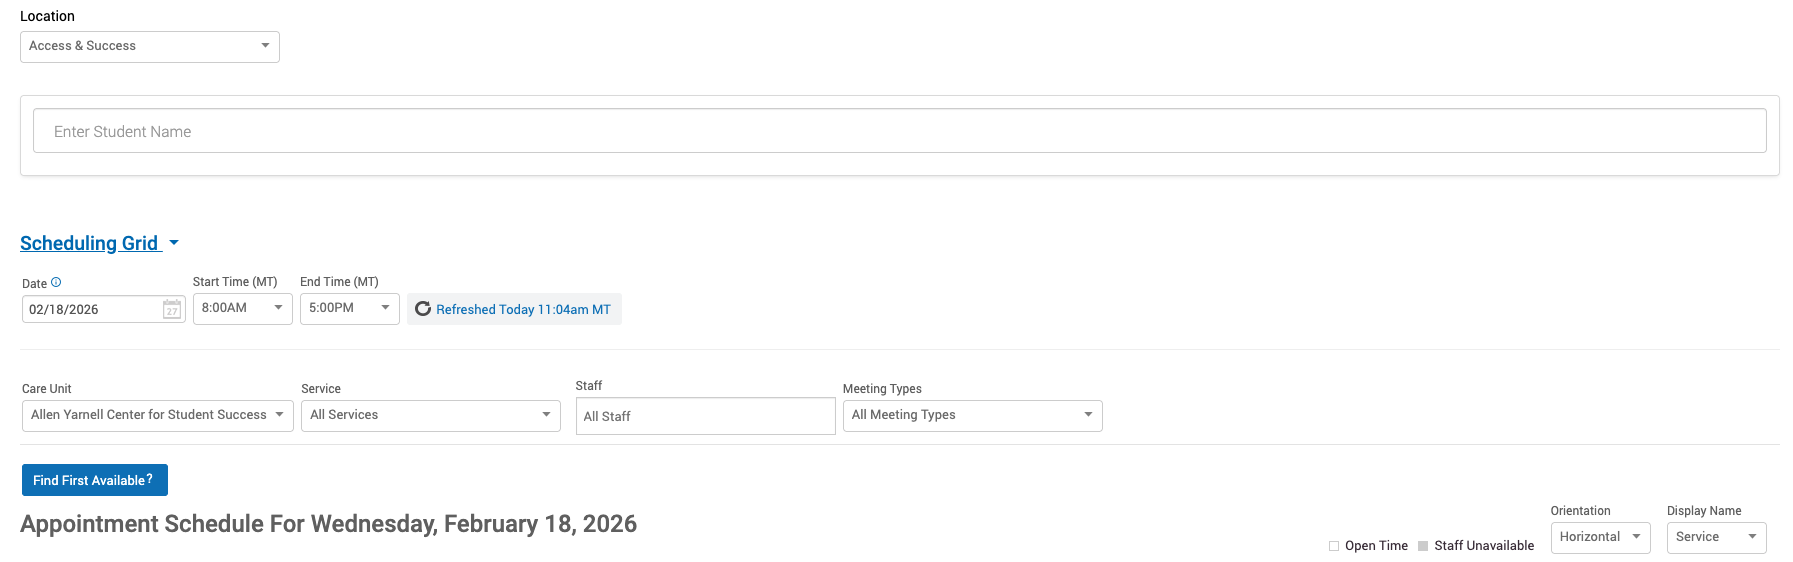This screenshot has width=1793, height=562.
Task: Open the Care Unit dropdown
Action: [x=158, y=416]
